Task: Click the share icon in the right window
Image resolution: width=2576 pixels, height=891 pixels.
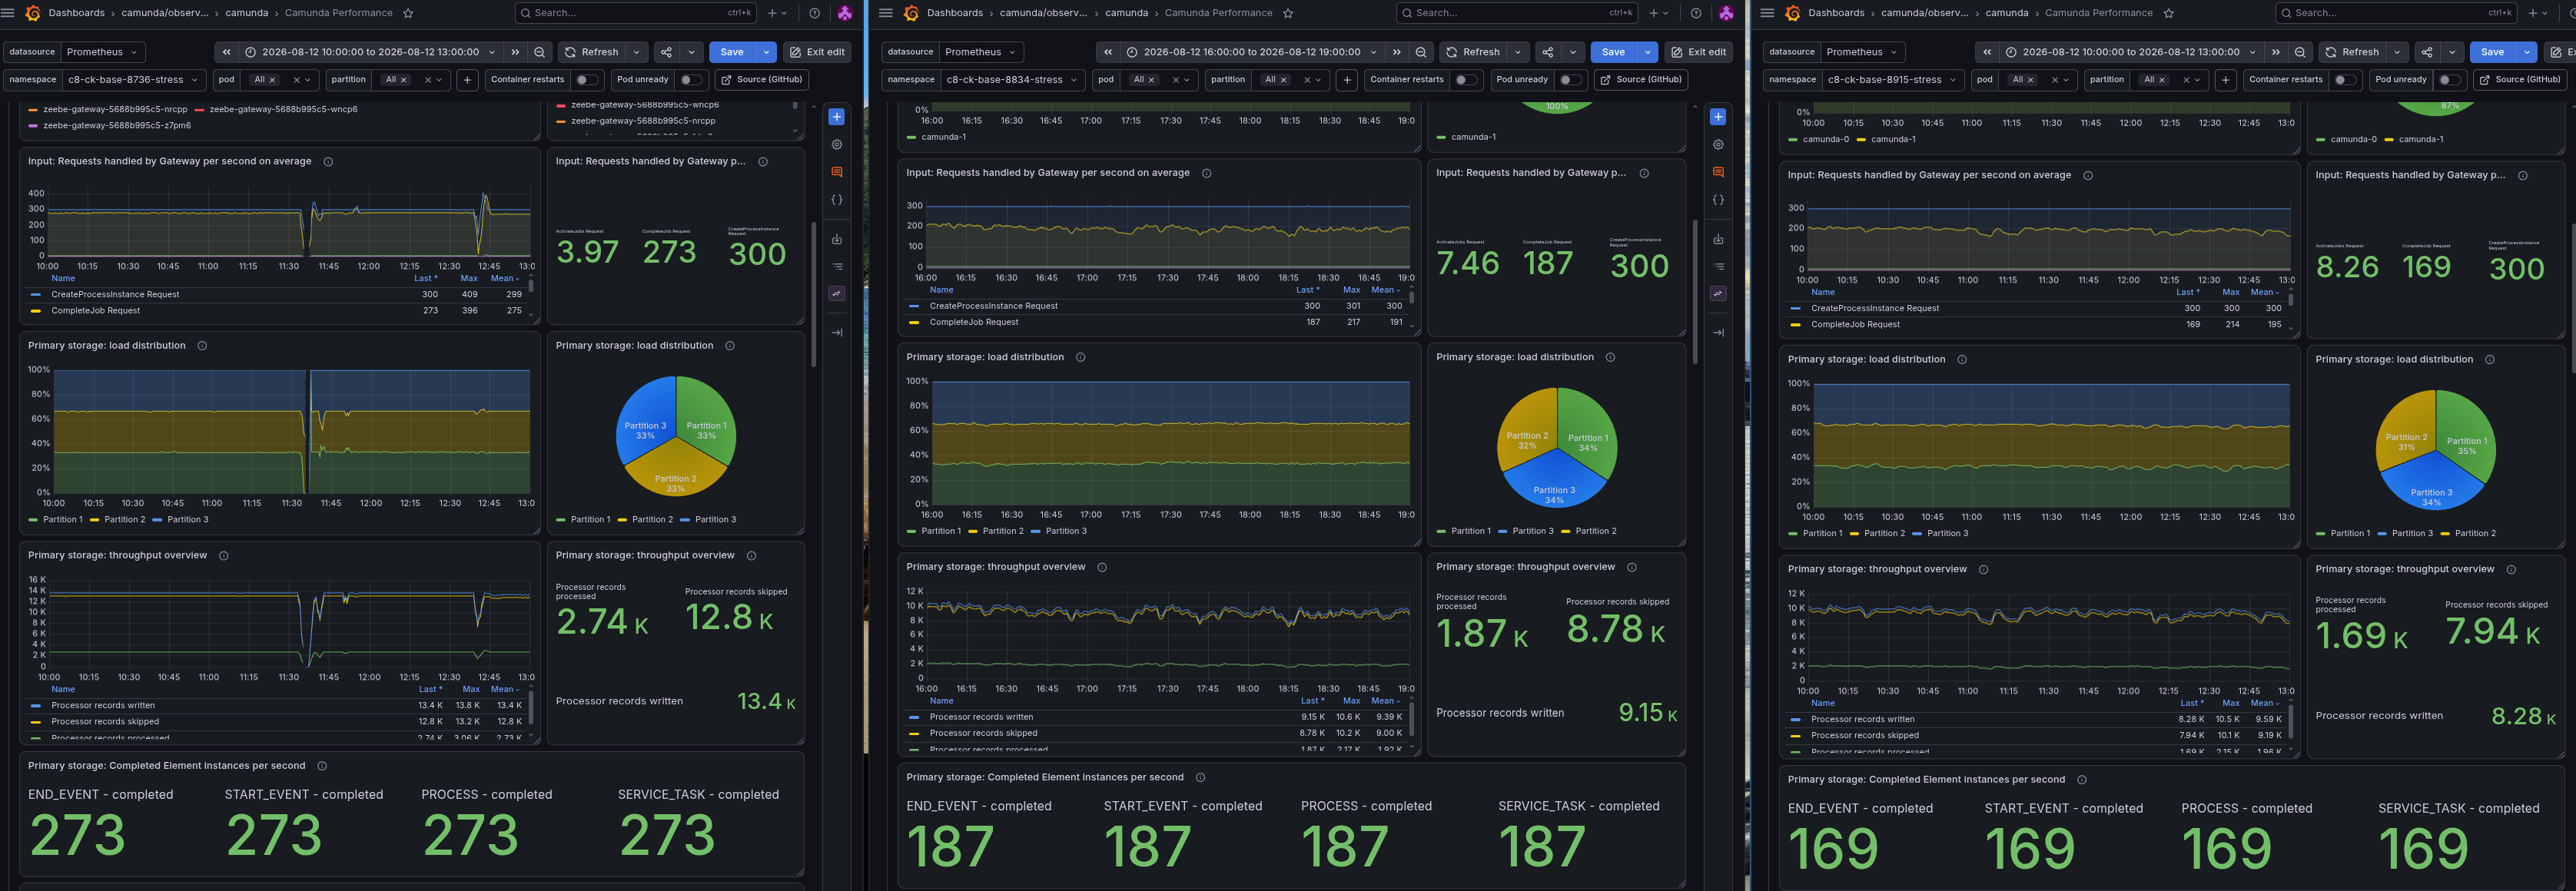Action: tap(2427, 52)
